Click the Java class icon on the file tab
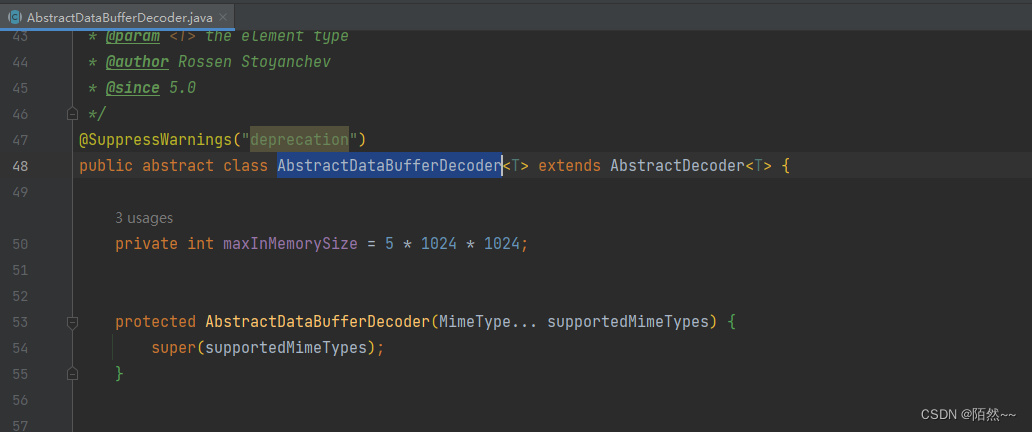Viewport: 1032px width, 432px height. coord(14,18)
